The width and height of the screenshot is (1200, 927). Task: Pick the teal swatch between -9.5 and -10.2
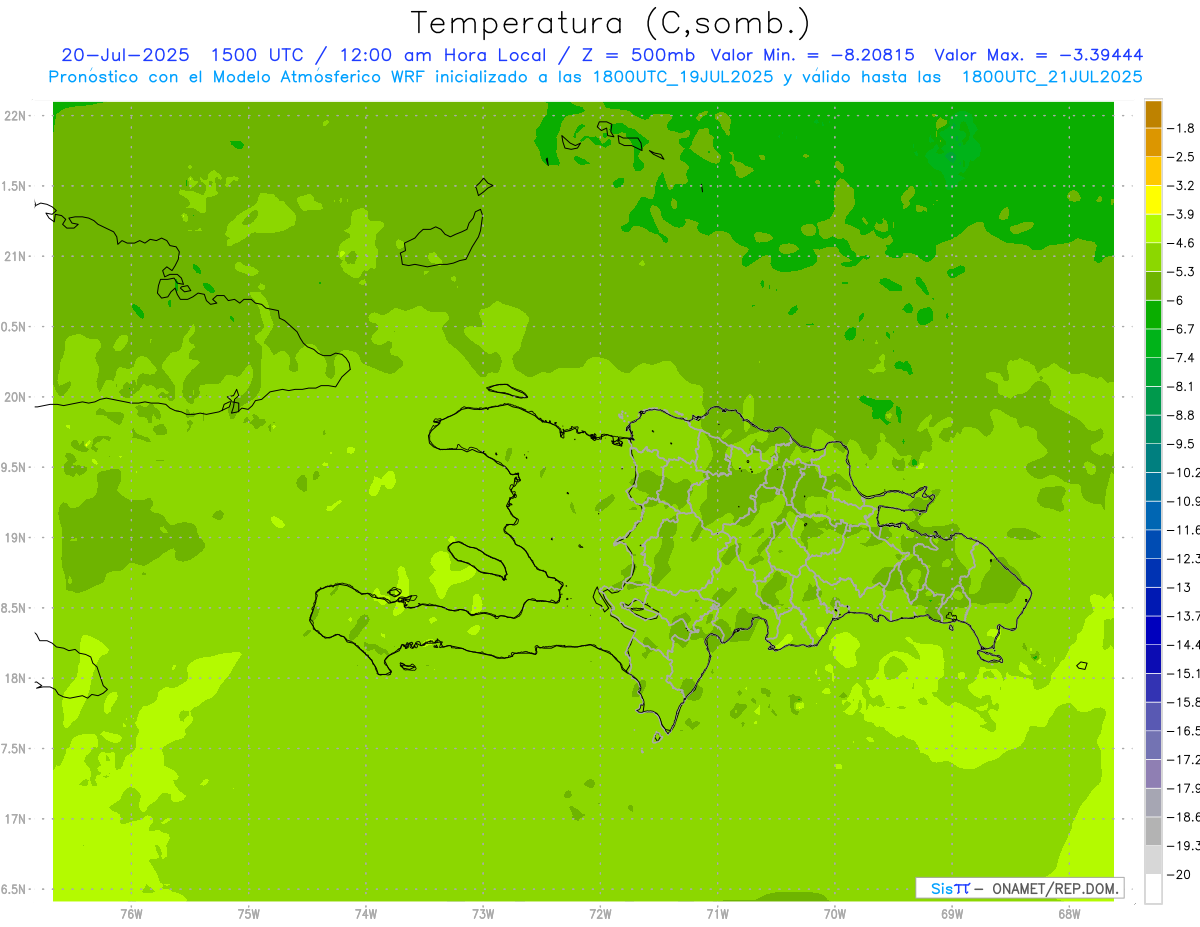tap(1153, 458)
